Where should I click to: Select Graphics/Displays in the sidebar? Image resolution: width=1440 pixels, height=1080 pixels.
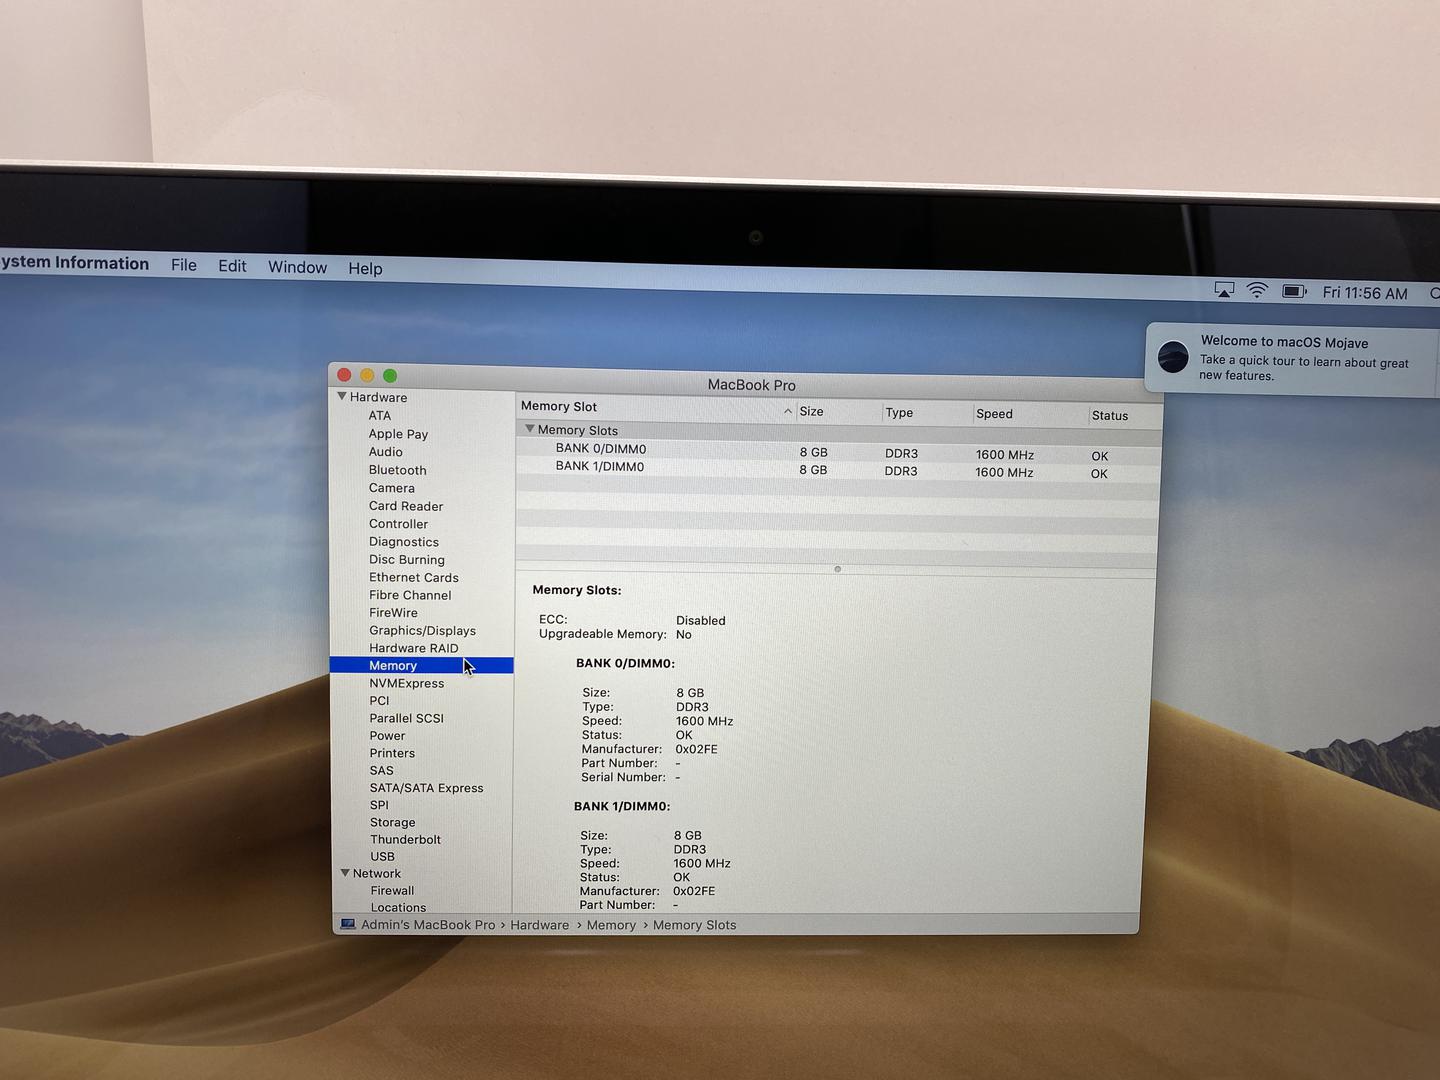423,630
